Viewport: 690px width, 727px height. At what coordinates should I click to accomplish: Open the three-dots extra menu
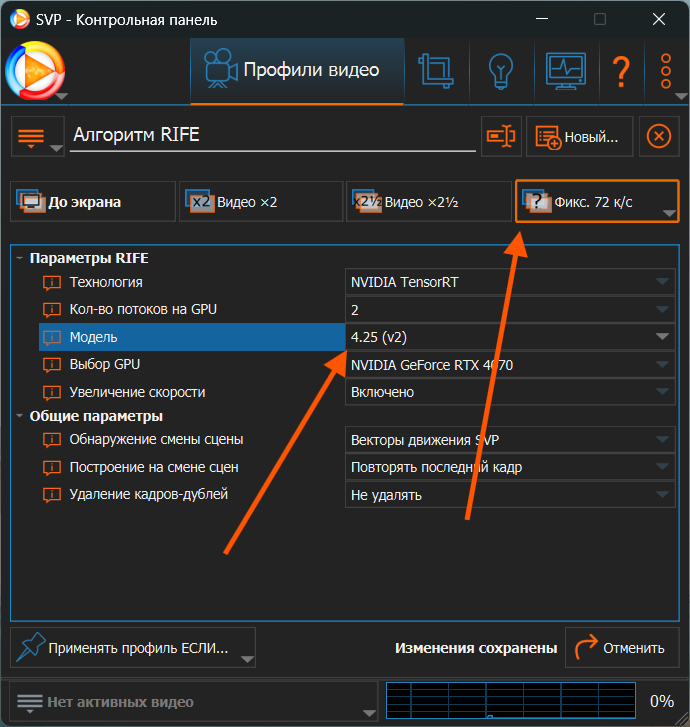[666, 70]
